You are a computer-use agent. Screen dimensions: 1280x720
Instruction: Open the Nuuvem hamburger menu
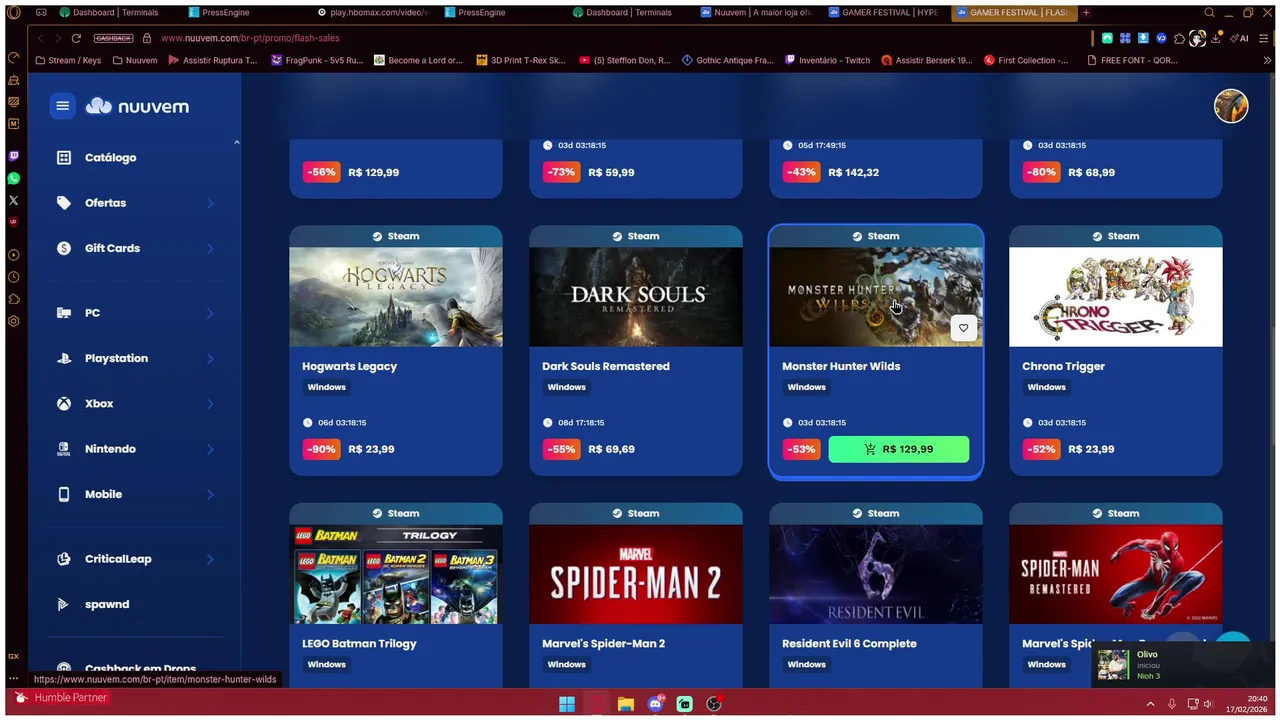click(x=63, y=106)
